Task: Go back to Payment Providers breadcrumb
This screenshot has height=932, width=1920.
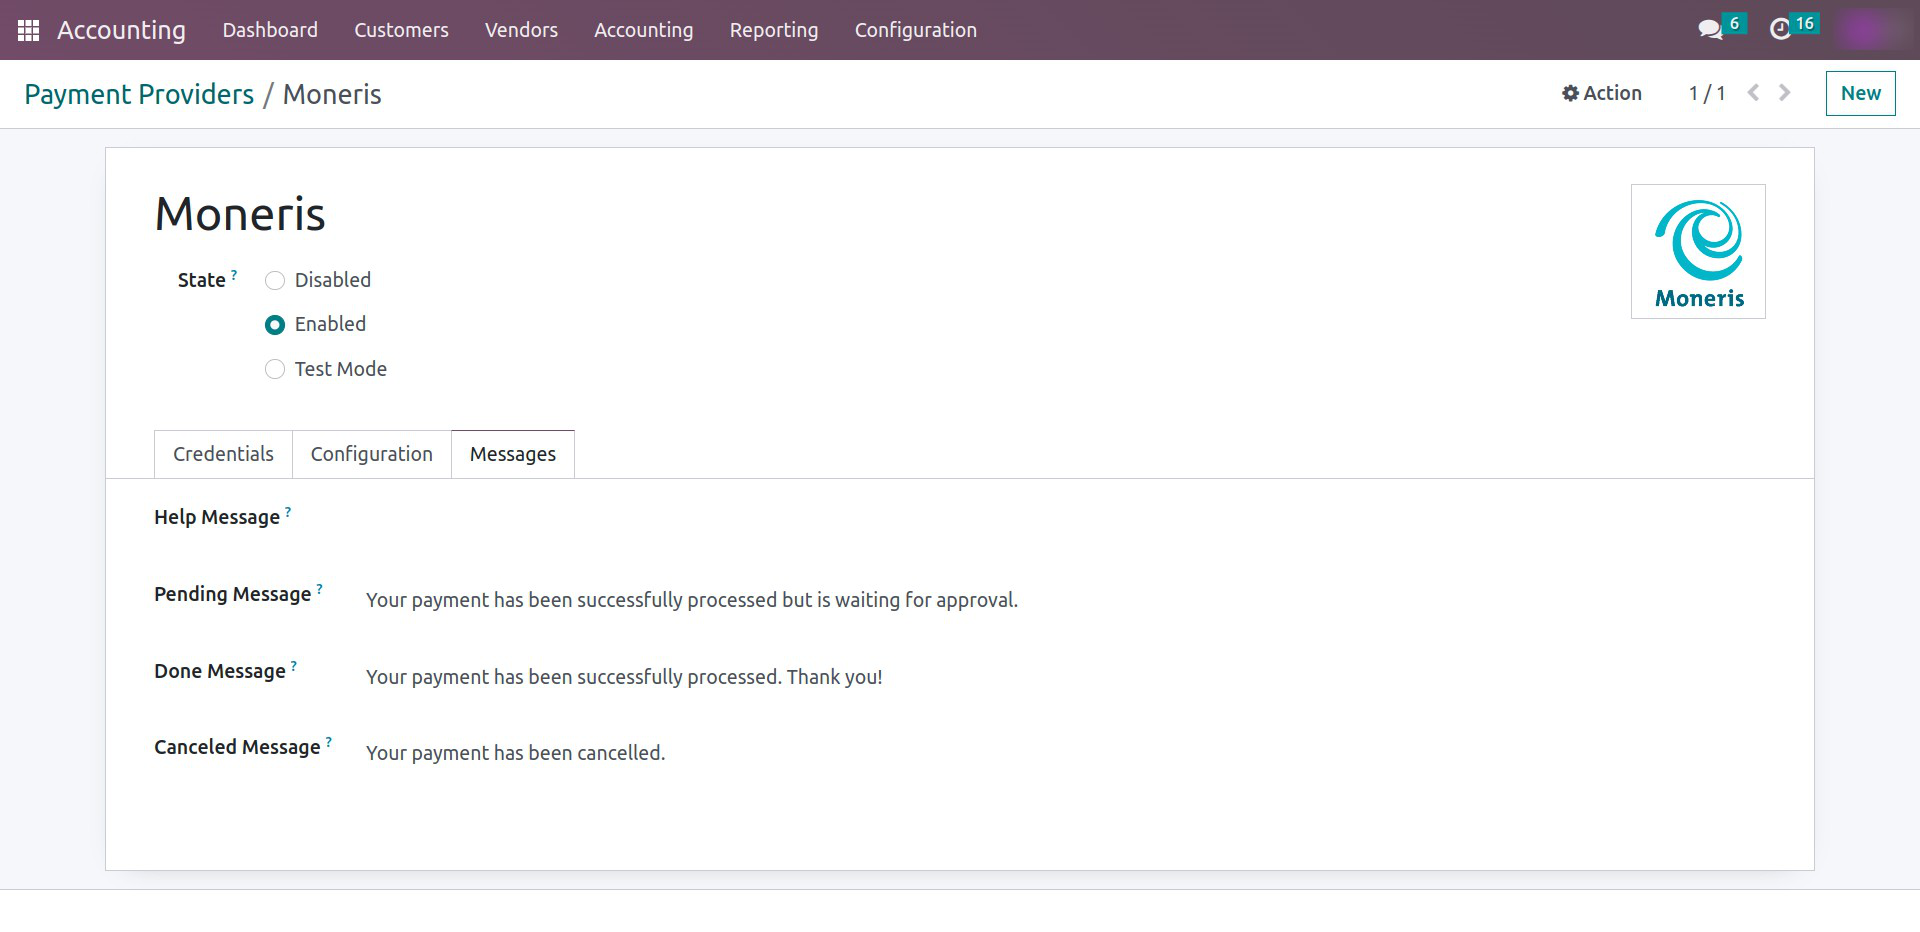Action: (139, 94)
